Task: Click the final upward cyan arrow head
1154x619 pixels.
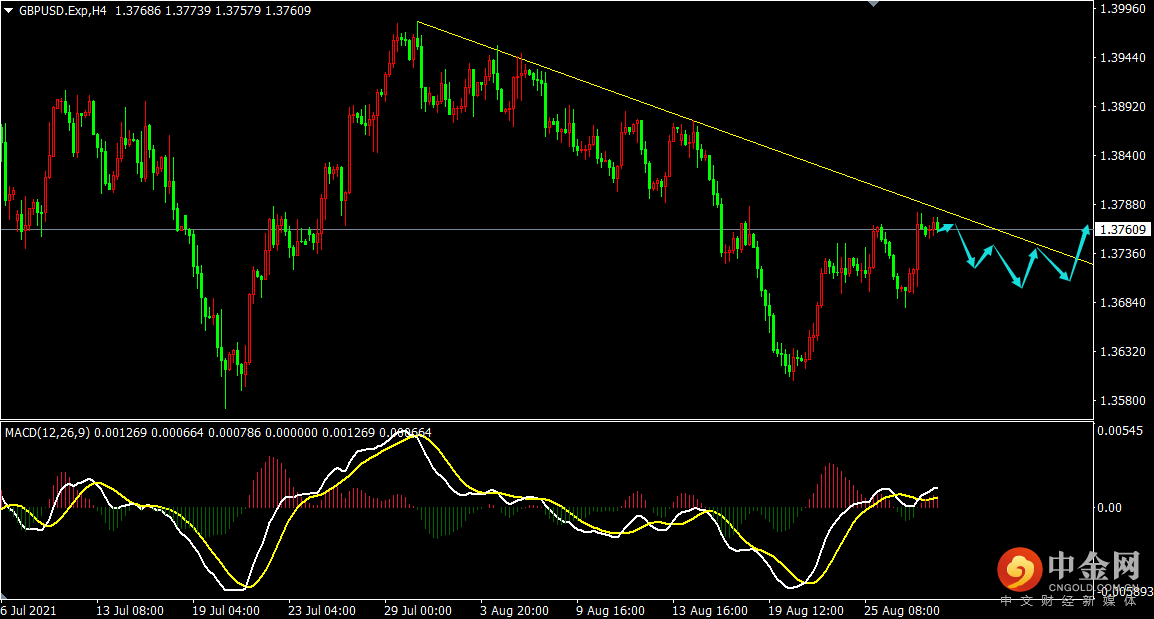Action: point(1085,229)
